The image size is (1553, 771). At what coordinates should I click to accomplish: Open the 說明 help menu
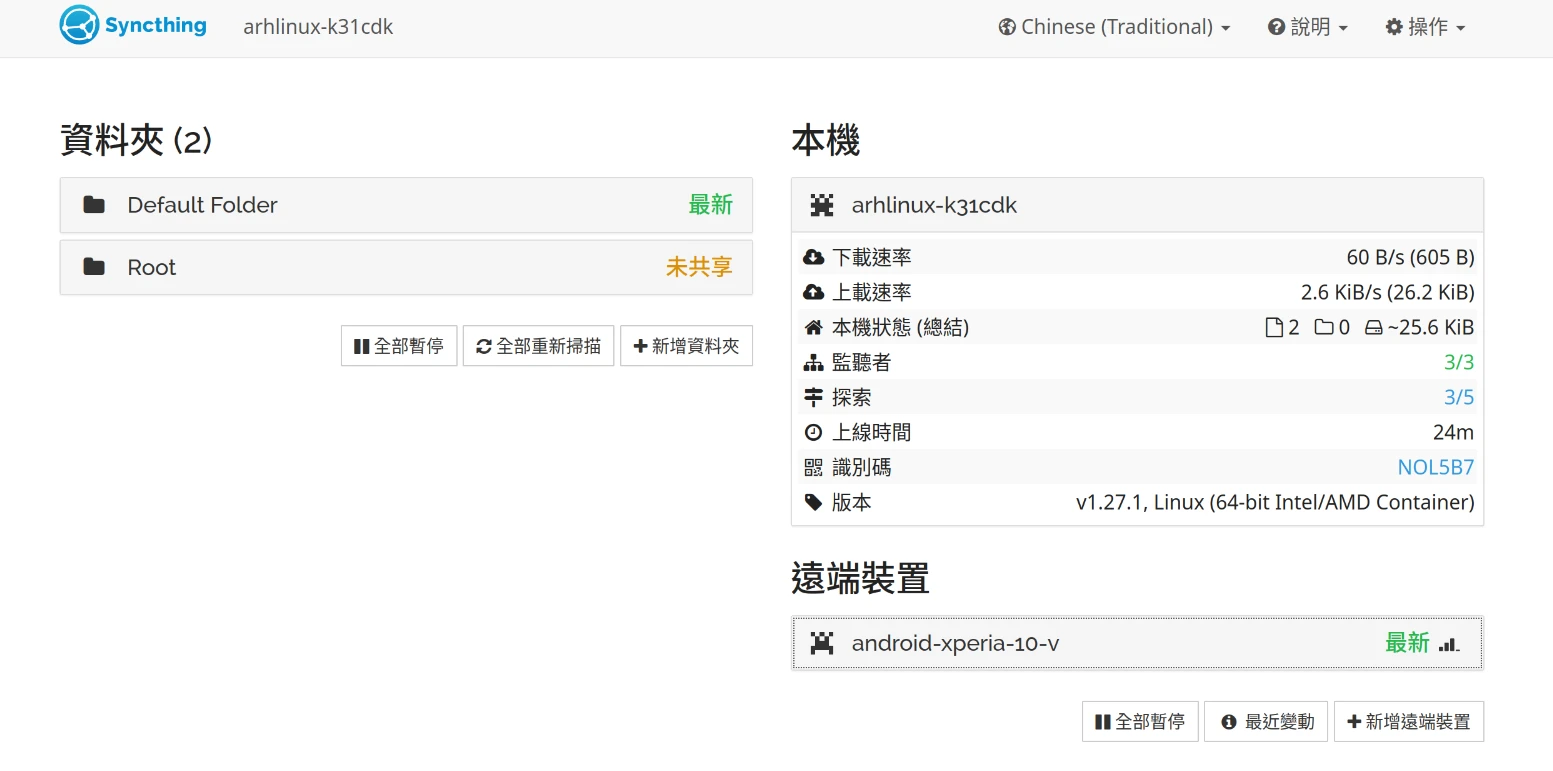pyautogui.click(x=1308, y=27)
